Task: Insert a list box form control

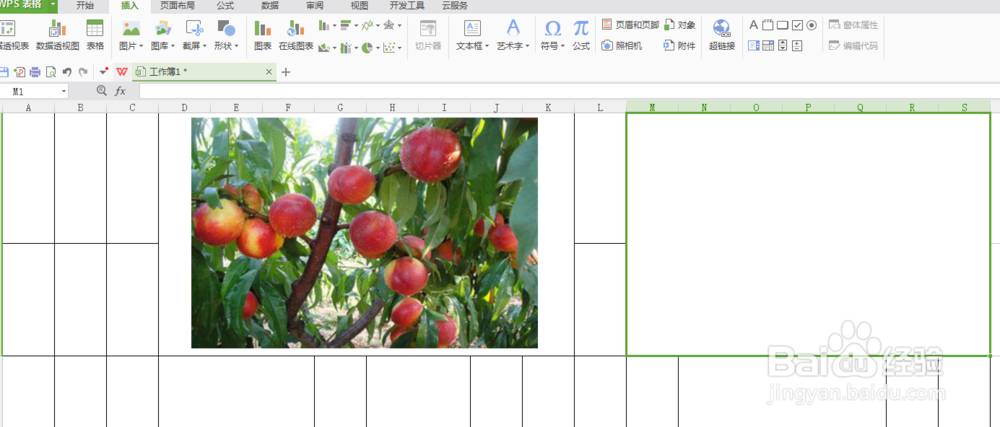Action: 754,46
